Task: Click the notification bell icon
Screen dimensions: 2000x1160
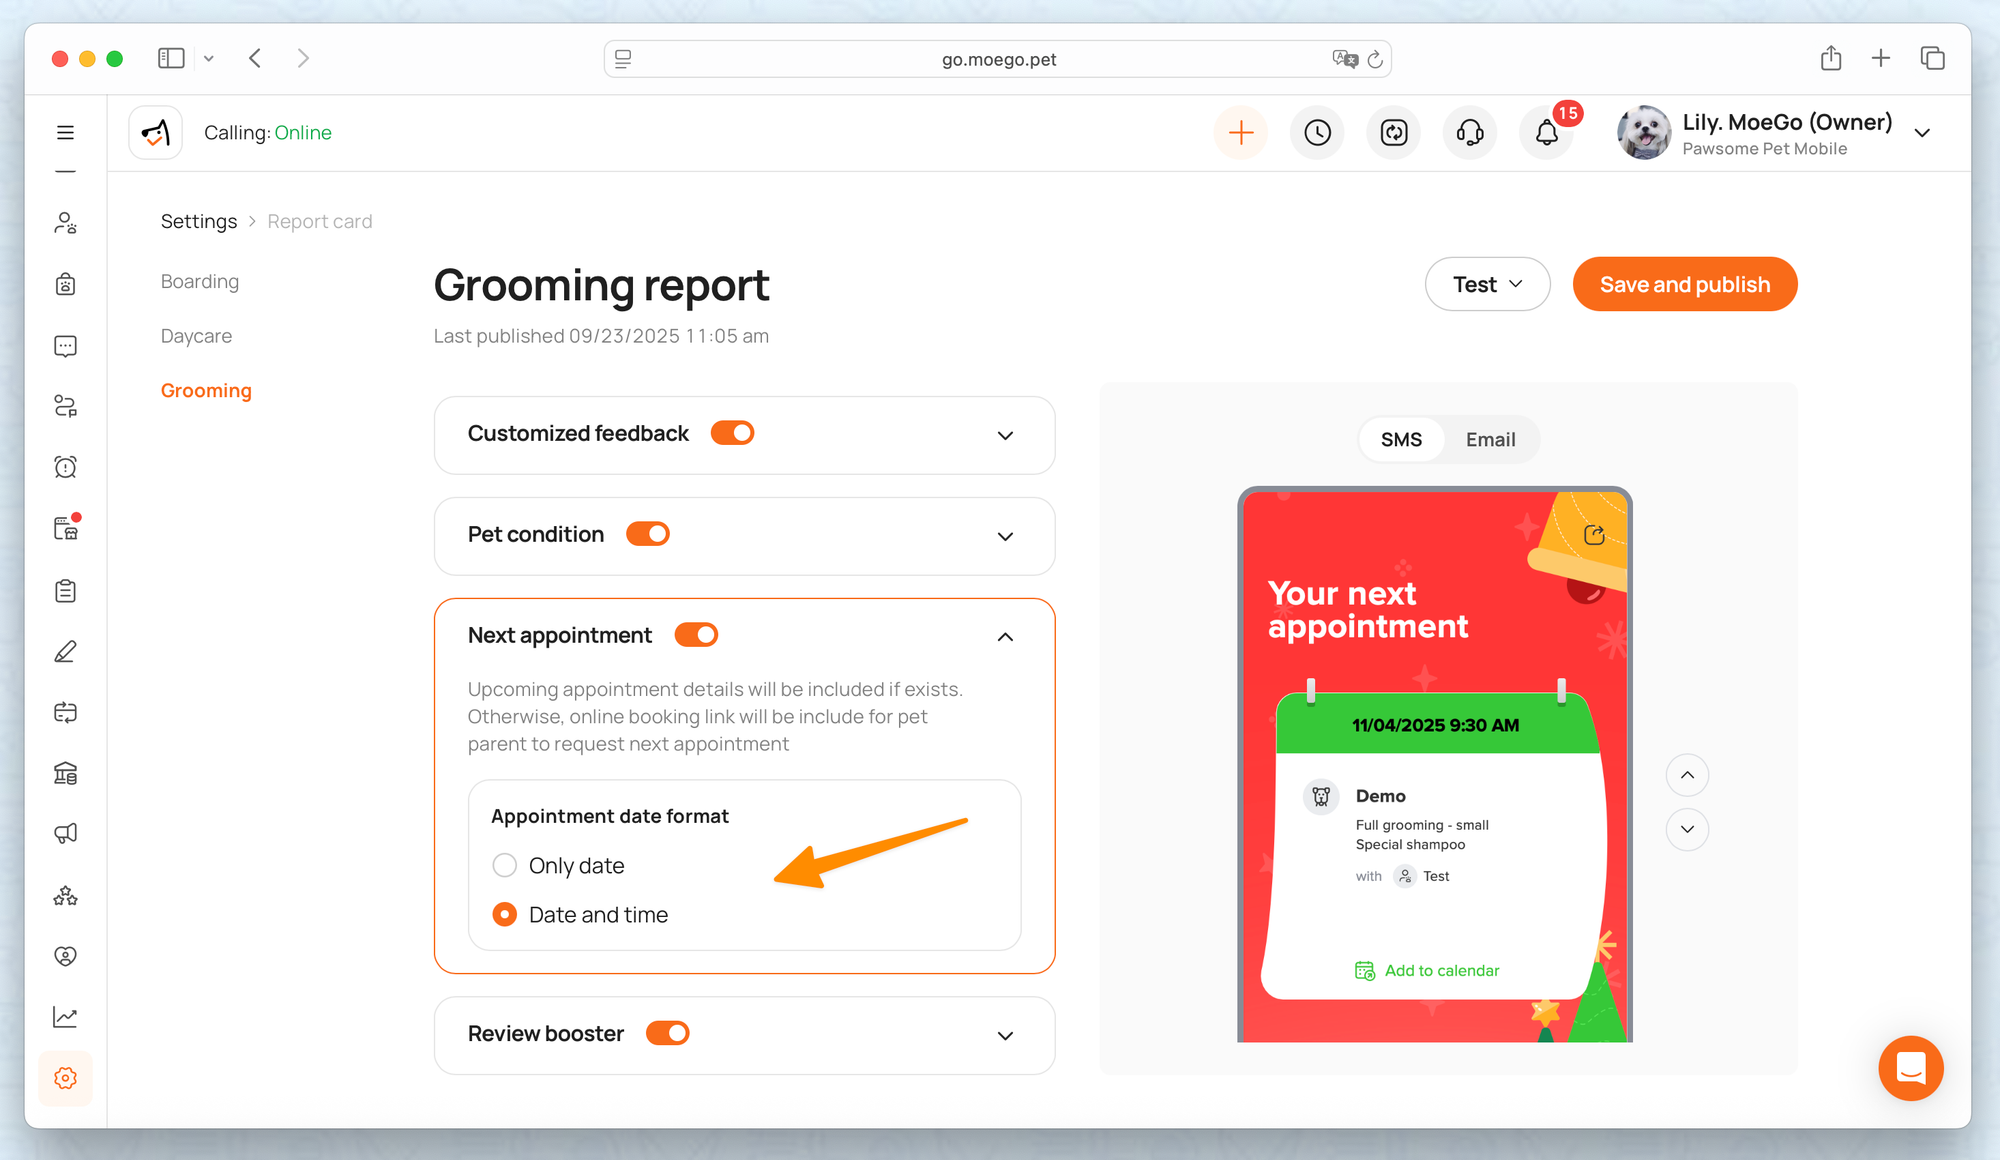Action: (x=1546, y=133)
